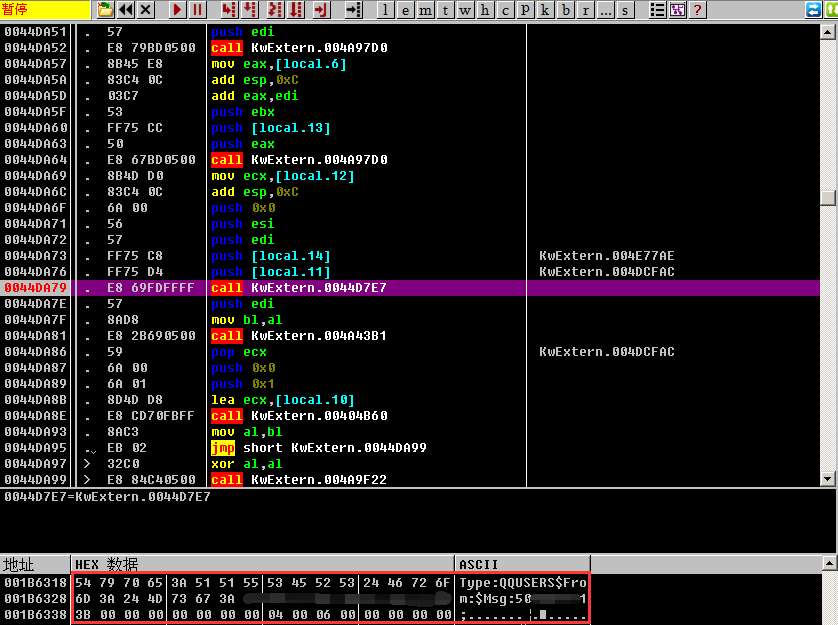Image resolution: width=838 pixels, height=625 pixels.
Task: Click the 'HEX 数据' column header
Action: (262, 564)
